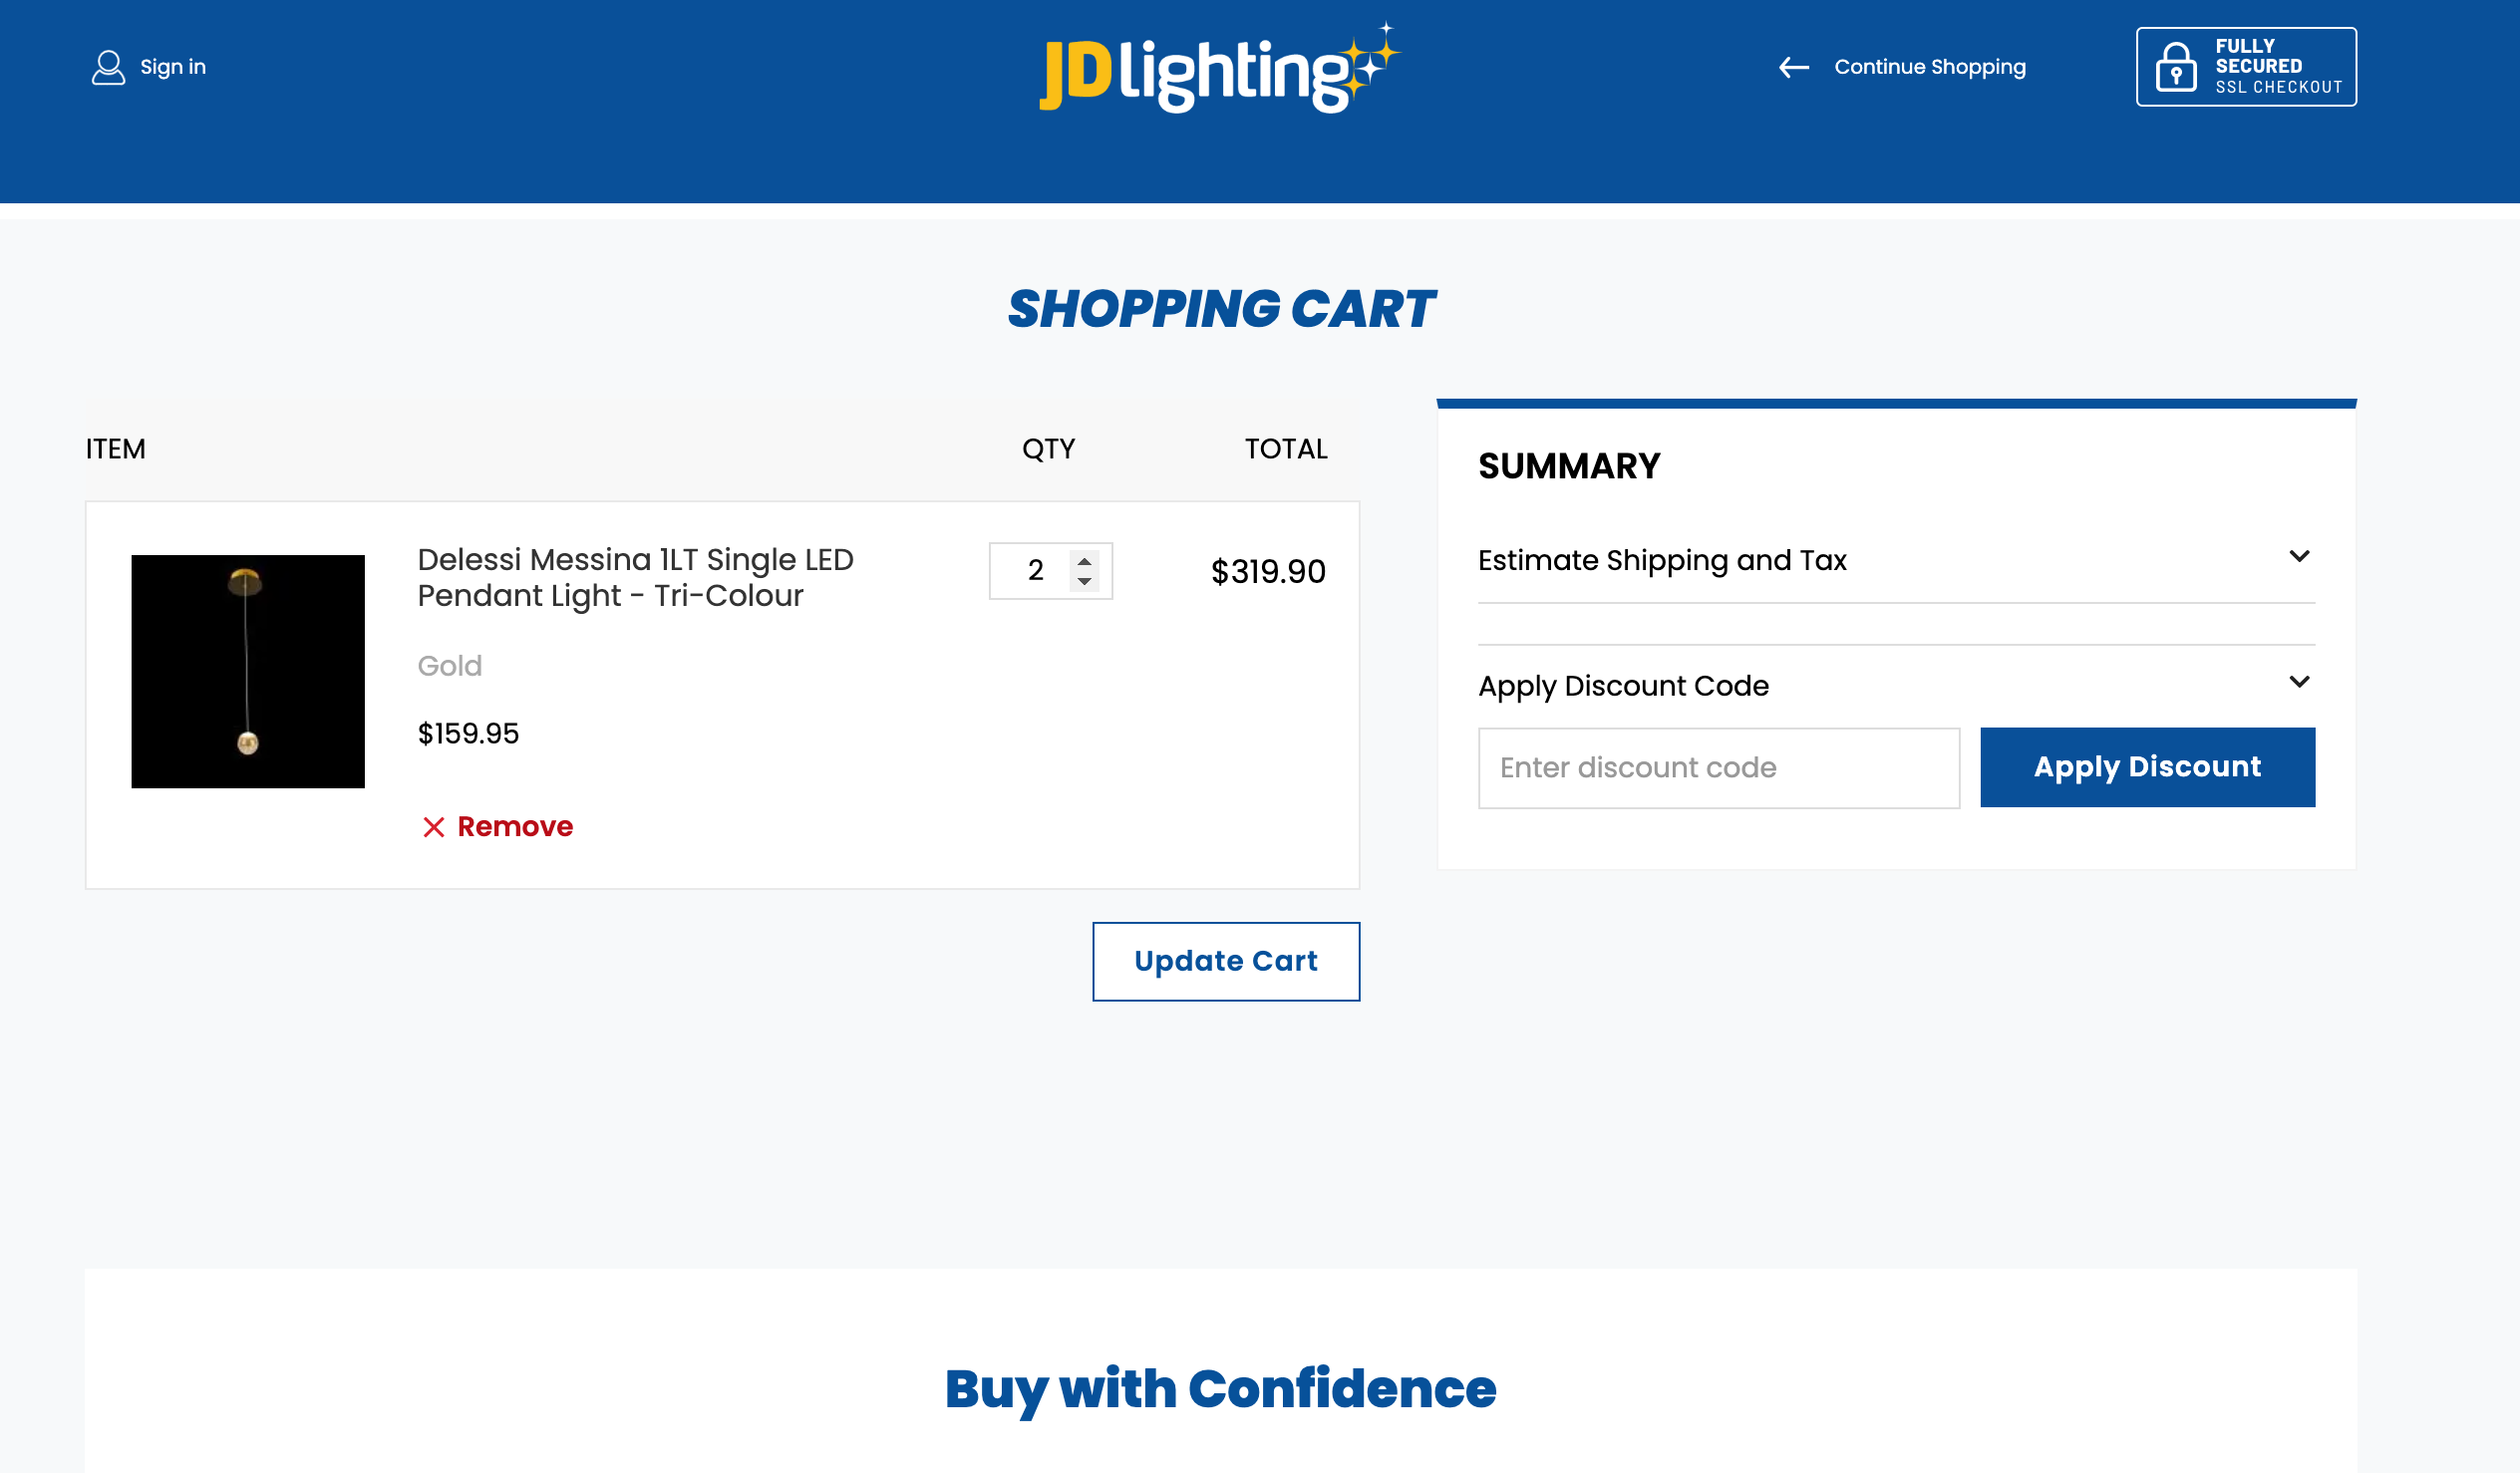Viewport: 2520px width, 1473px height.
Task: Click the user account icon
Action: click(108, 67)
